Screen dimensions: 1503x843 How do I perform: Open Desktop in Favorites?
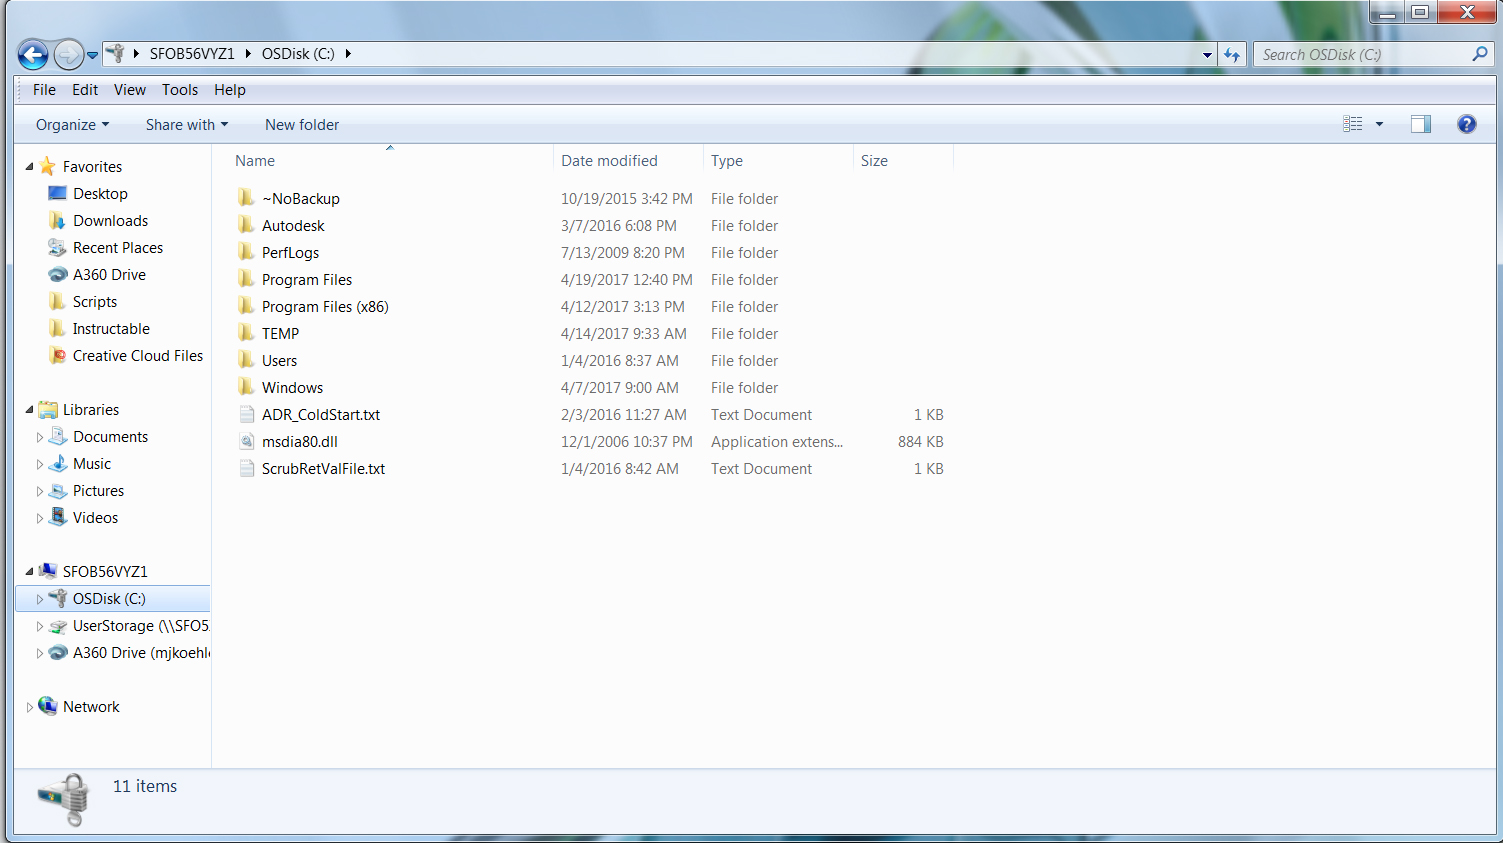click(100, 194)
